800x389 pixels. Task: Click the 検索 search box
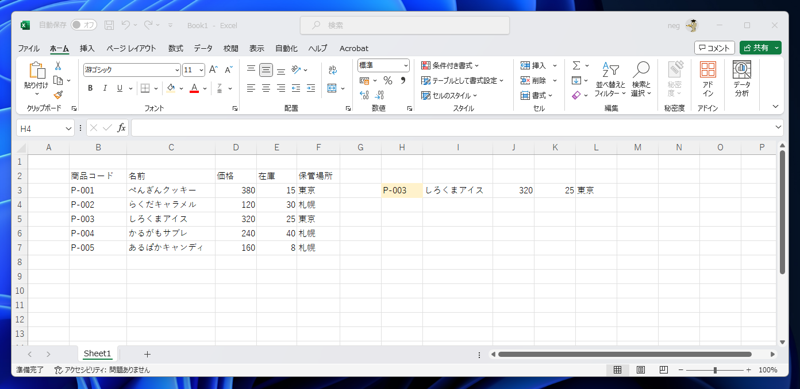(x=405, y=25)
